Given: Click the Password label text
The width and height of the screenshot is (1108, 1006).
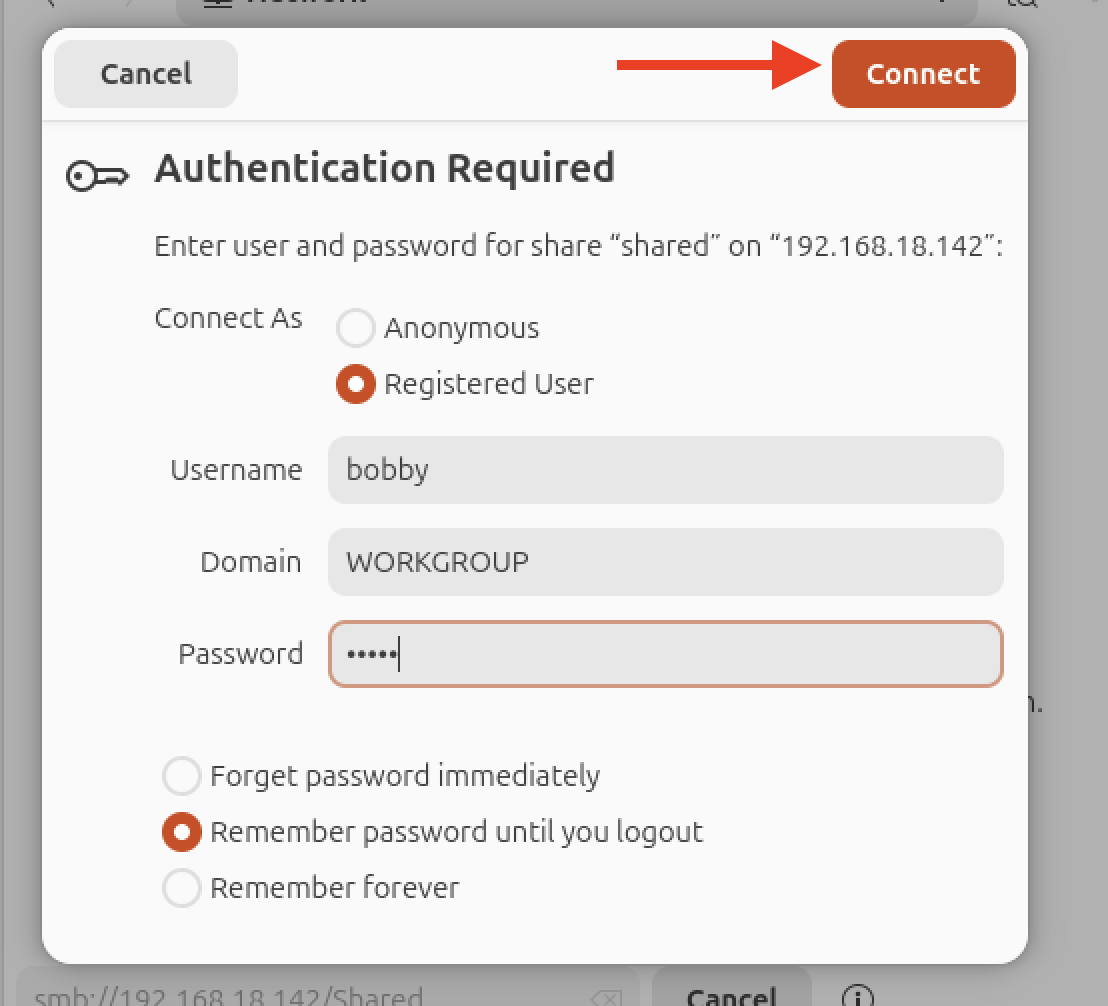Looking at the screenshot, I should [240, 654].
